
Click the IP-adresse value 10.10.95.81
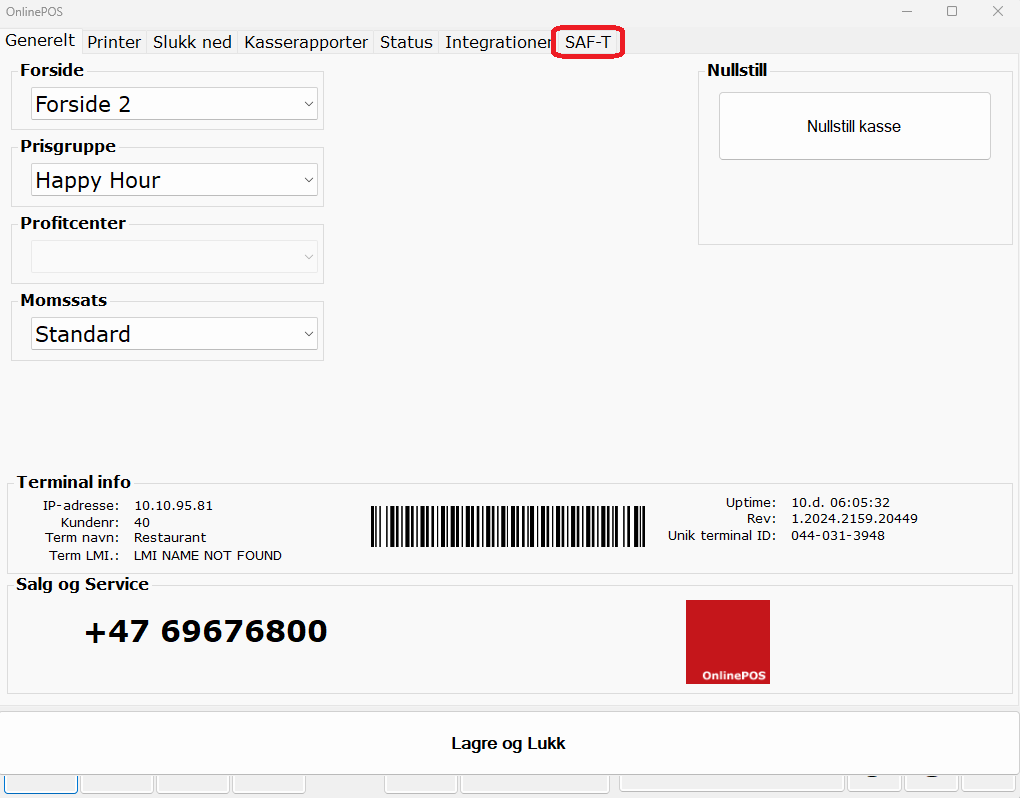[173, 506]
